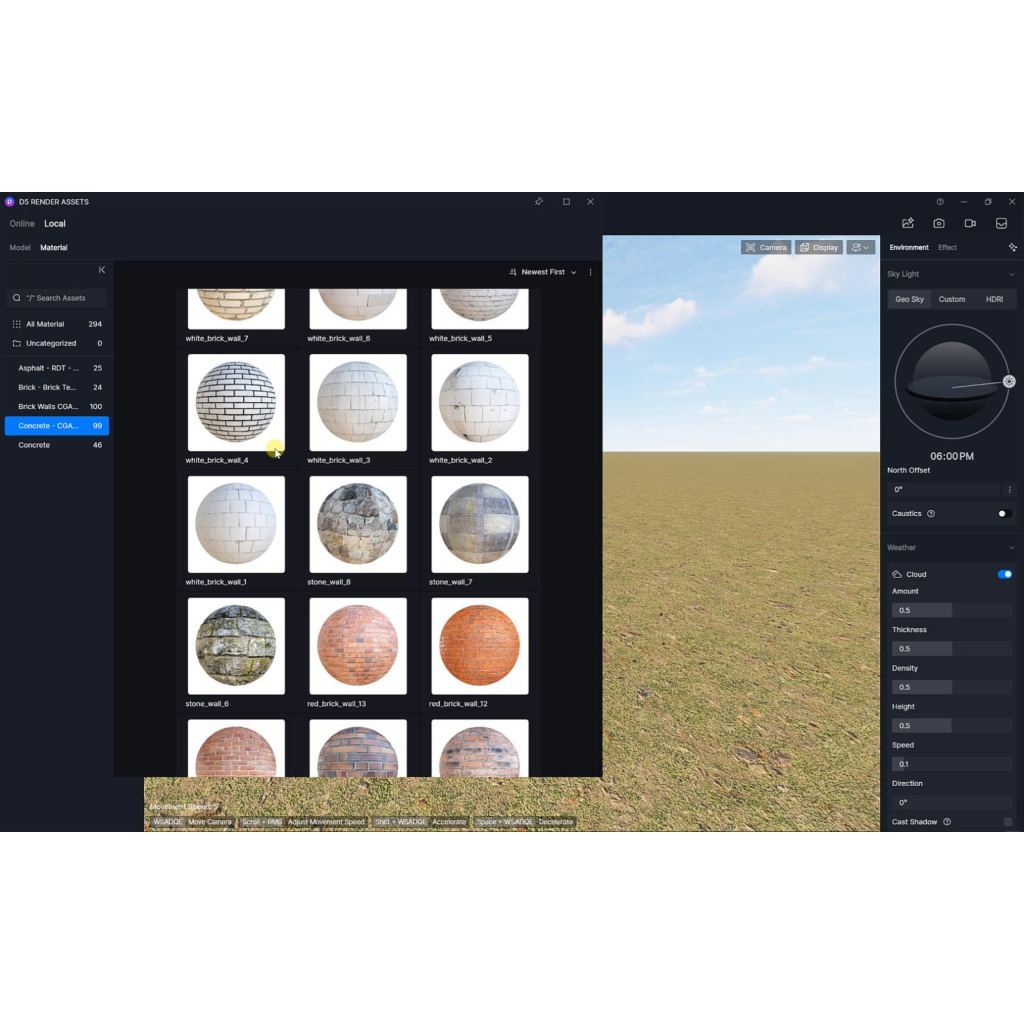Select the Concrete - CGA... folder
The image size is (1024, 1024).
point(57,426)
